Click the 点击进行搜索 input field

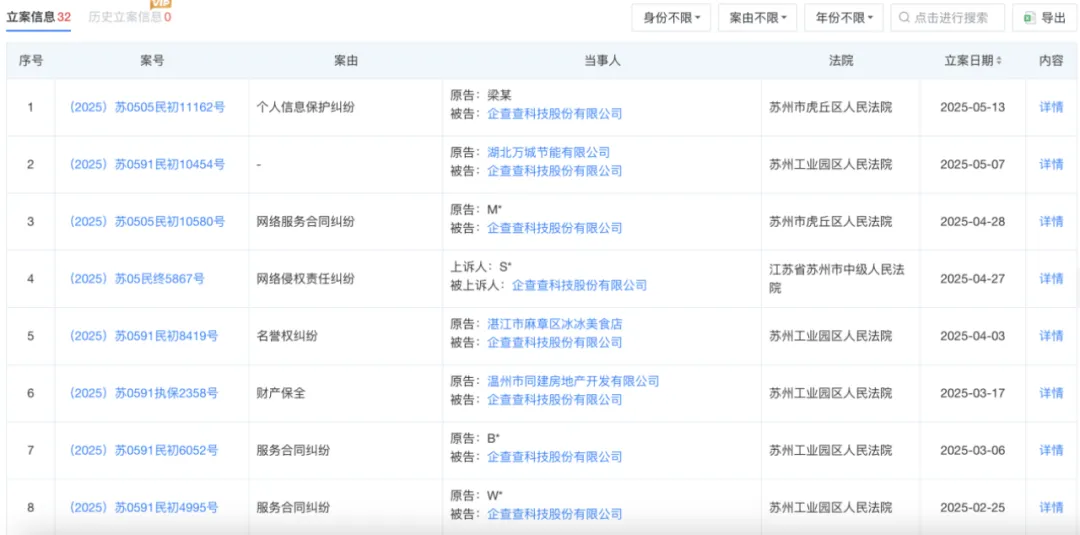tap(948, 18)
